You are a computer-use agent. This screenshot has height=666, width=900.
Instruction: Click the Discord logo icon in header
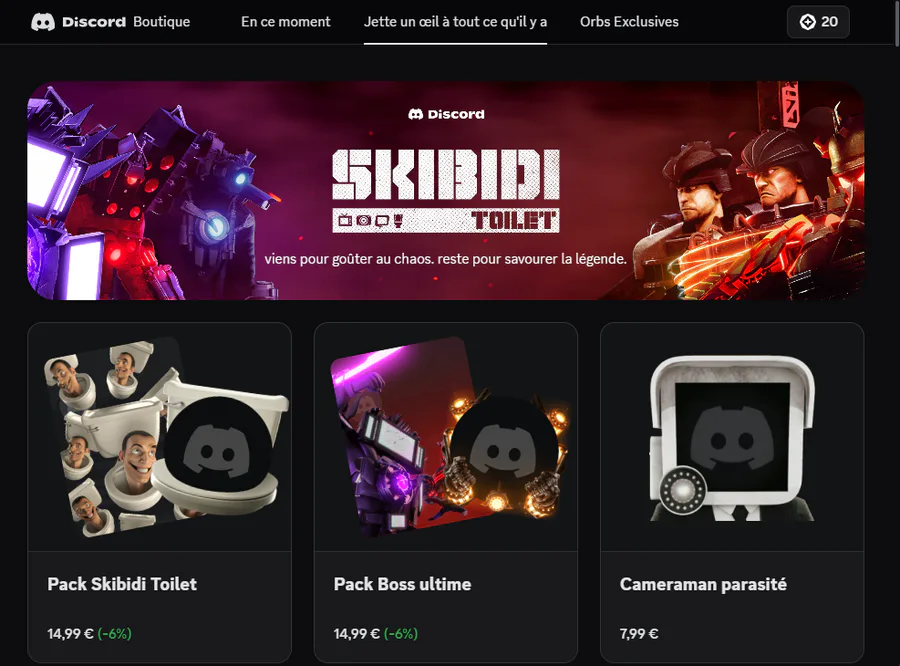(x=43, y=22)
